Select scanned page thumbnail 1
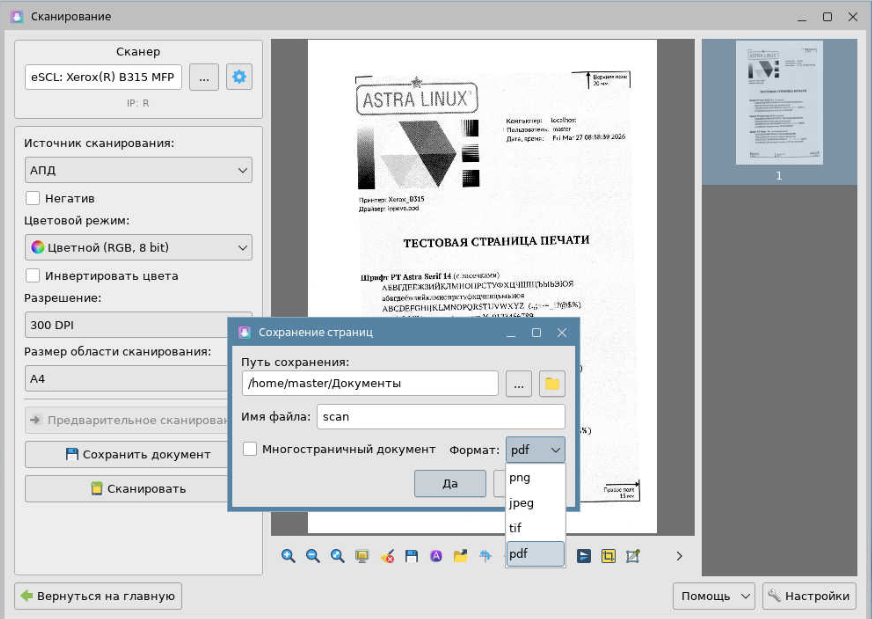872x619 pixels. click(778, 103)
